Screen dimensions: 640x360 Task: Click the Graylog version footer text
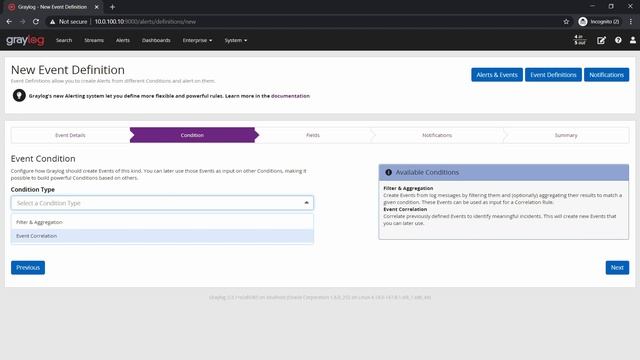click(x=320, y=298)
